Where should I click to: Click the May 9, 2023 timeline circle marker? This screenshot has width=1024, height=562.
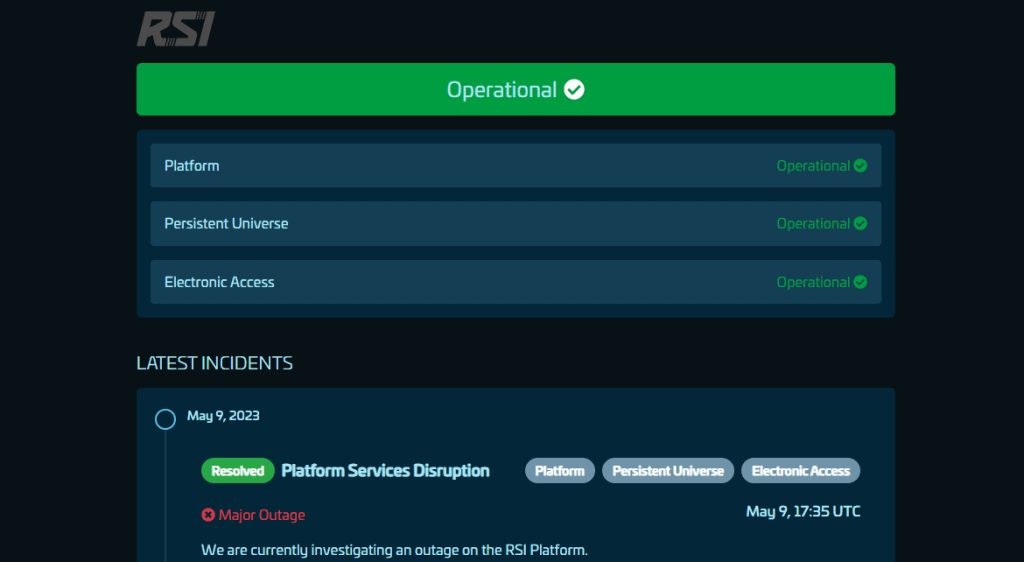click(x=166, y=419)
